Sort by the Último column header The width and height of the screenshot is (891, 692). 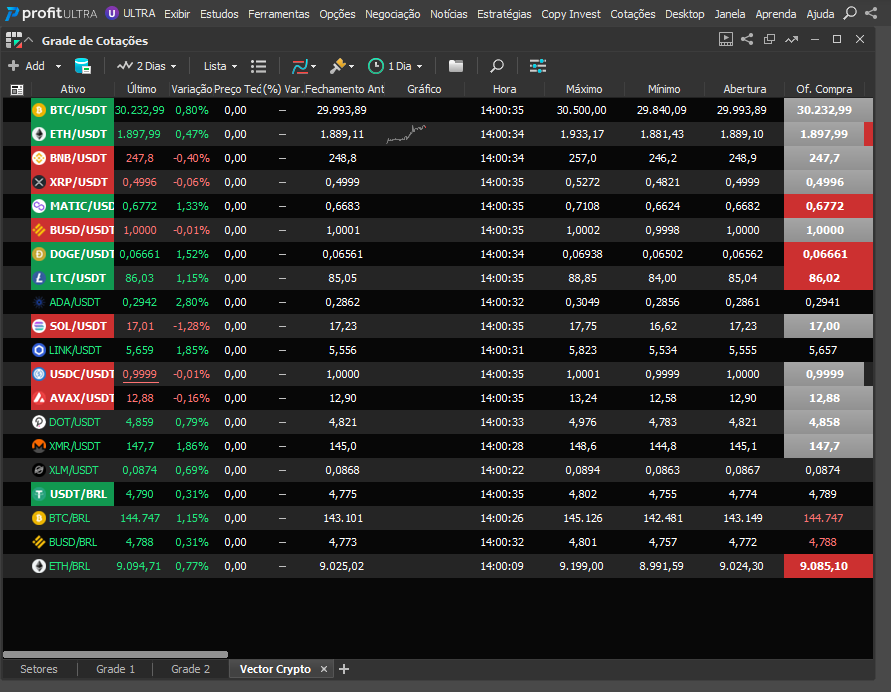coord(141,89)
